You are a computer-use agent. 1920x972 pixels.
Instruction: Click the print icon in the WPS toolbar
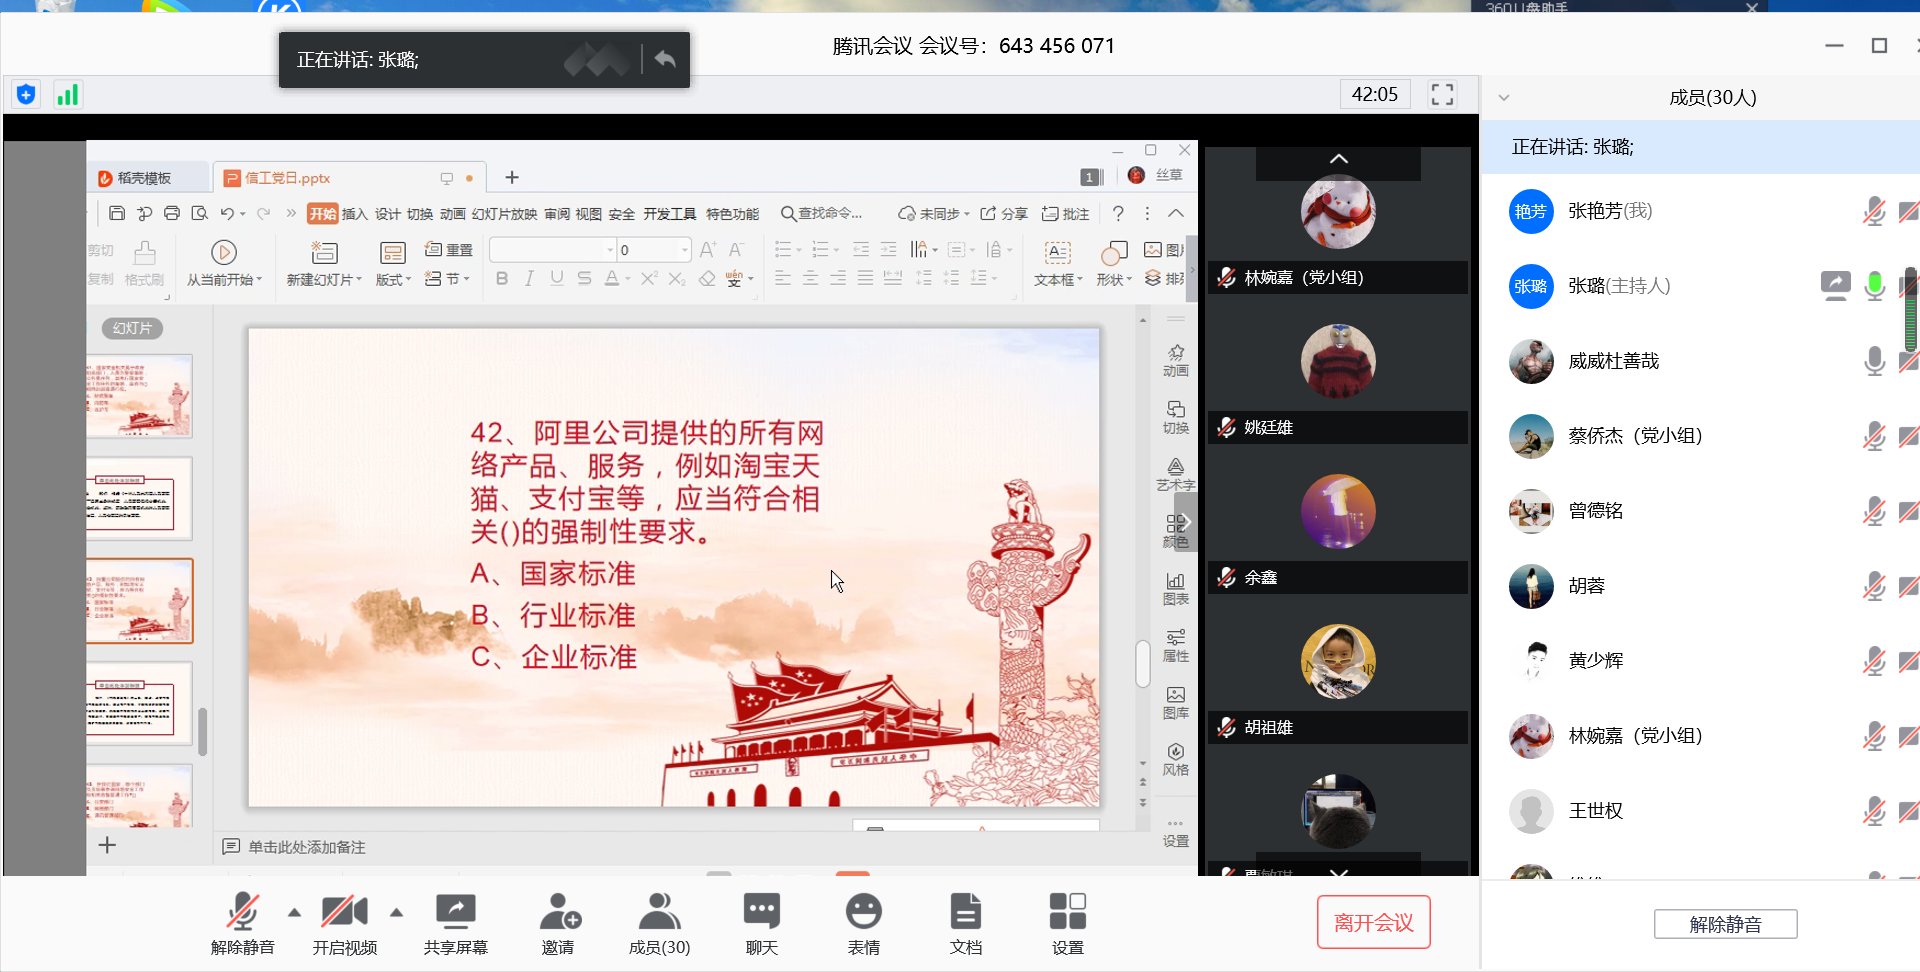pyautogui.click(x=172, y=213)
